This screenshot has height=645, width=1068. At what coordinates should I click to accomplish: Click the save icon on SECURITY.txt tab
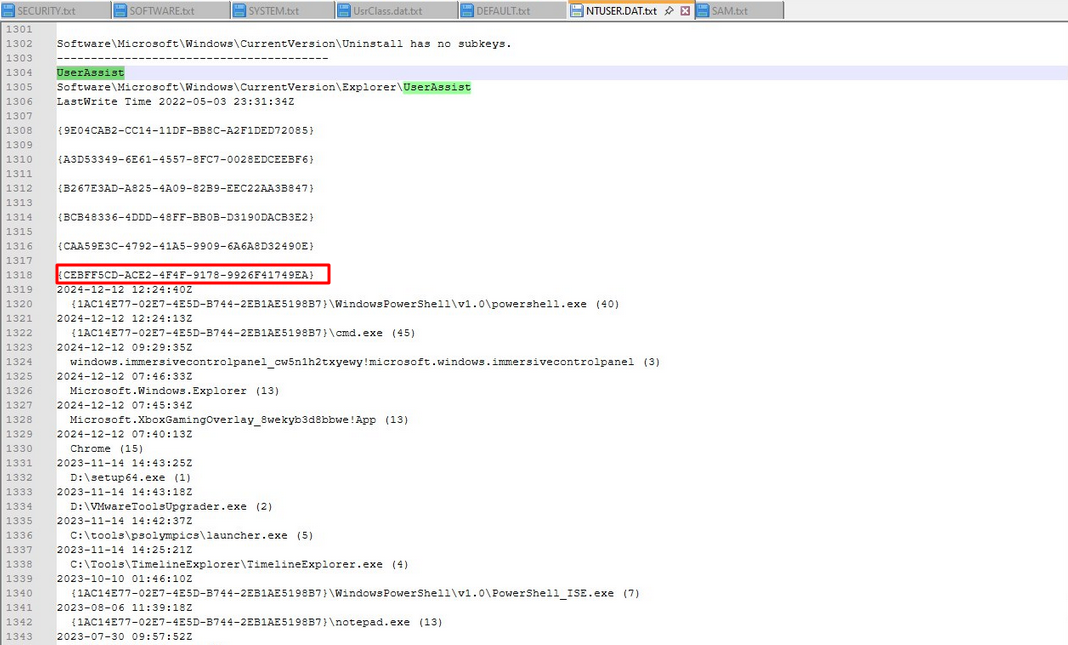[x=8, y=11]
